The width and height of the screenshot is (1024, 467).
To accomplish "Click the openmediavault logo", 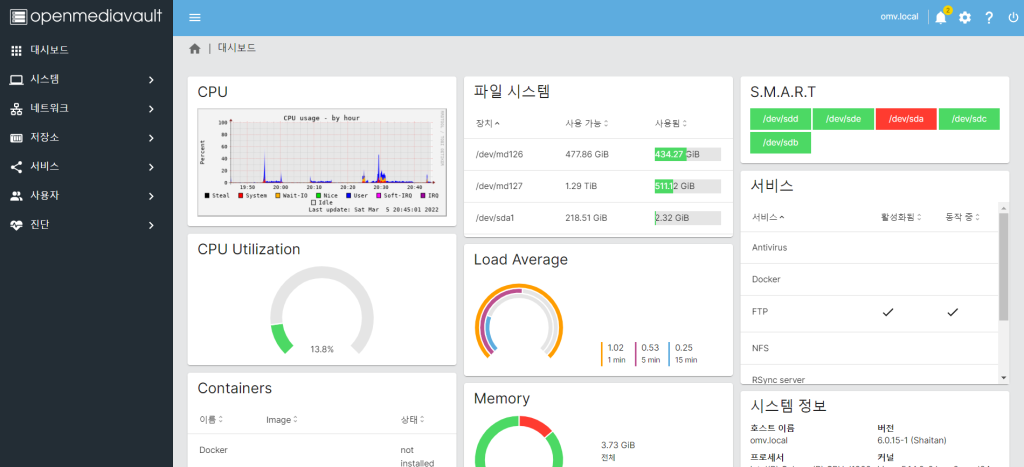I will pos(86,16).
